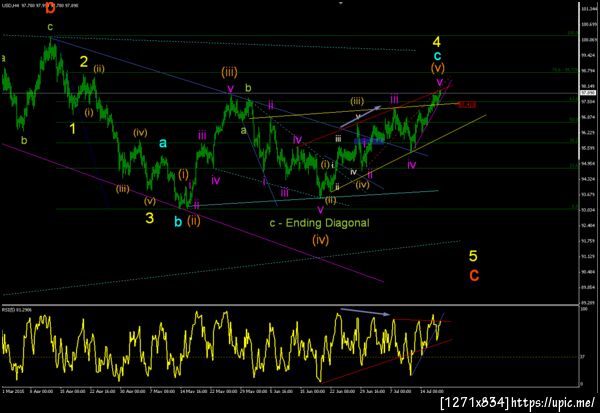
Task: Select the blue highlighted rectangle on the chart
Action: pyautogui.click(x=368, y=141)
